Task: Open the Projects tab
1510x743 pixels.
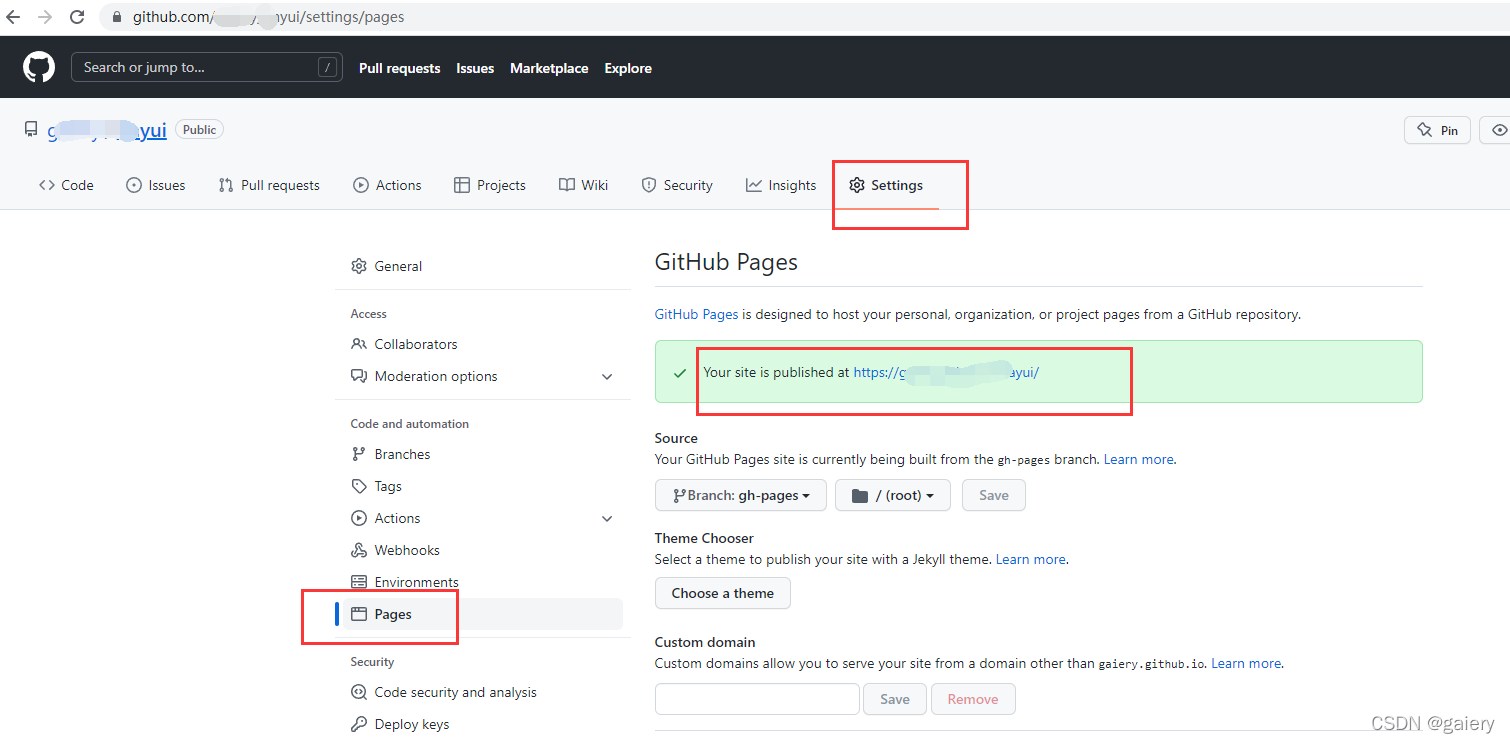Action: point(490,185)
